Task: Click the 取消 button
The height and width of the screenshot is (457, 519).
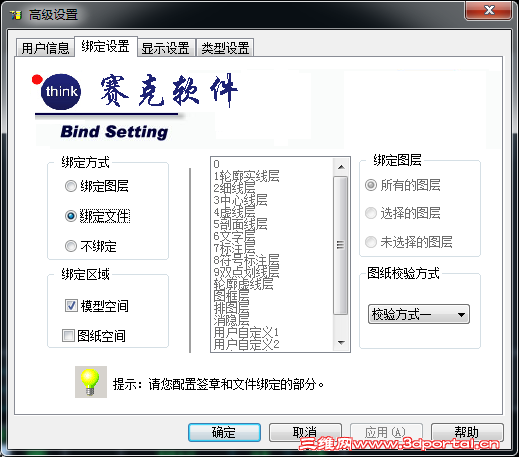Action: click(x=305, y=432)
